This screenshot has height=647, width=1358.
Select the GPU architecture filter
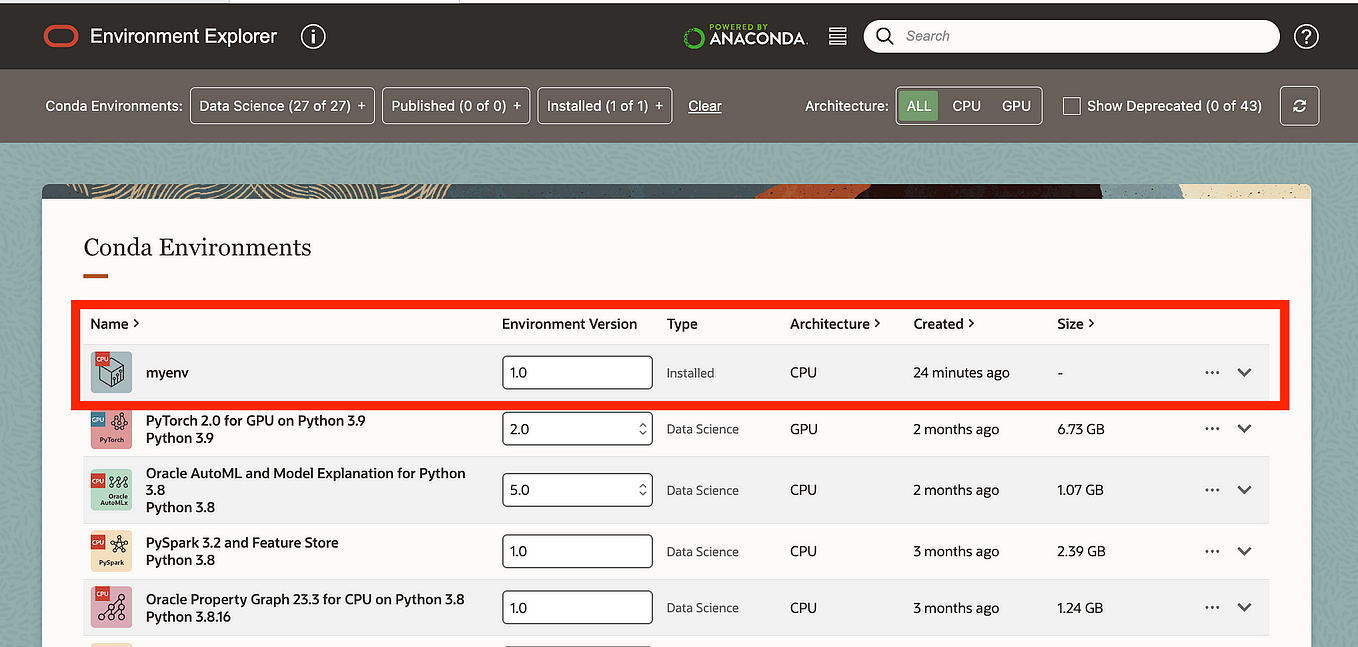coord(1016,106)
